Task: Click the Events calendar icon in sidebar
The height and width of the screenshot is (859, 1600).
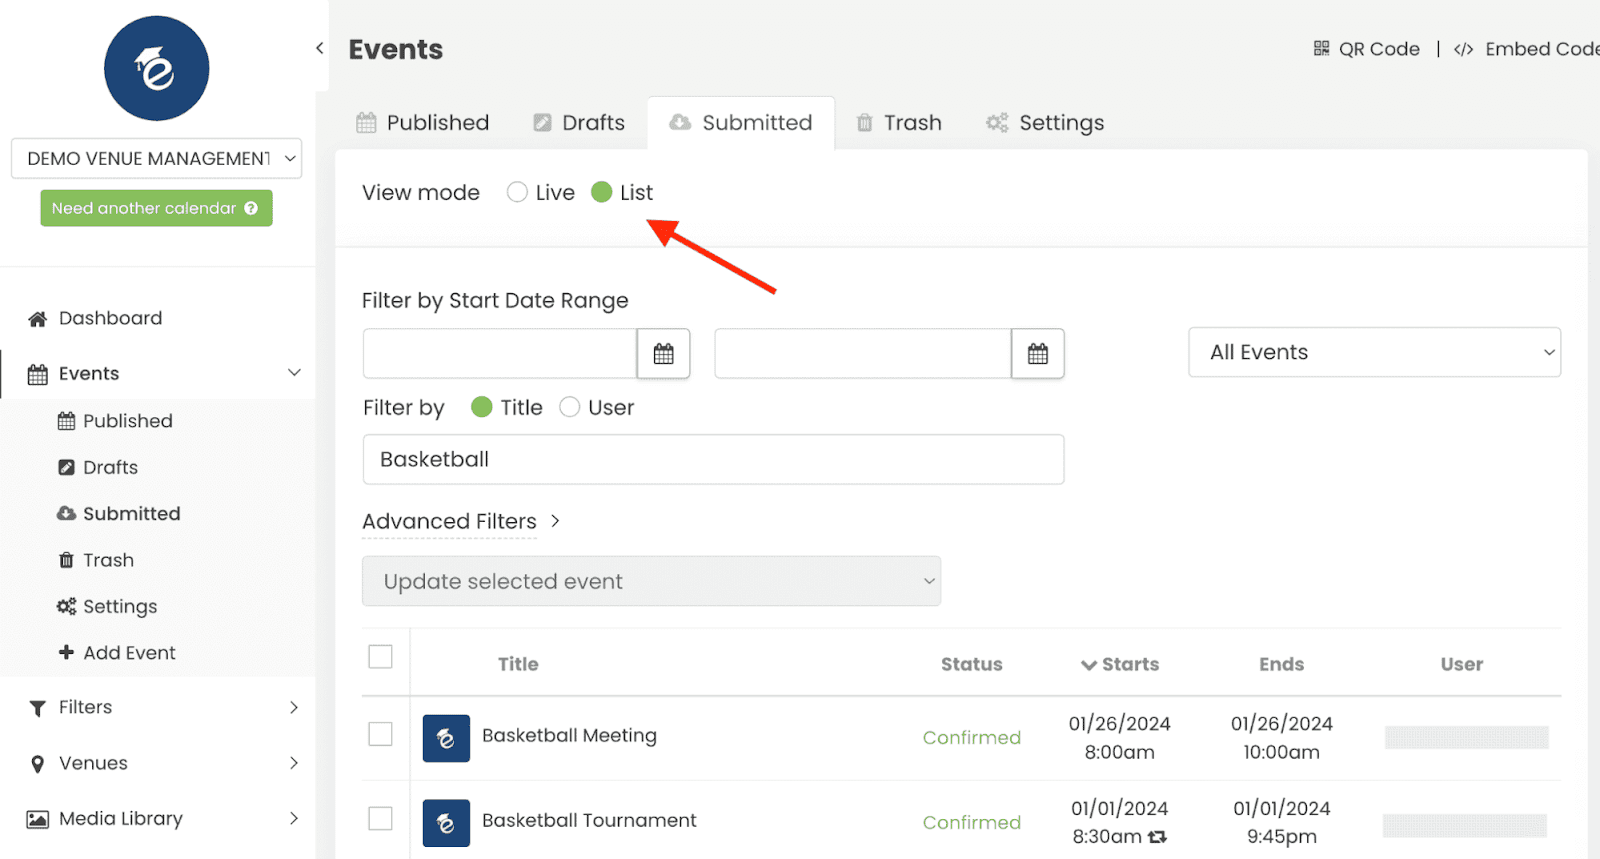Action: click(x=37, y=375)
